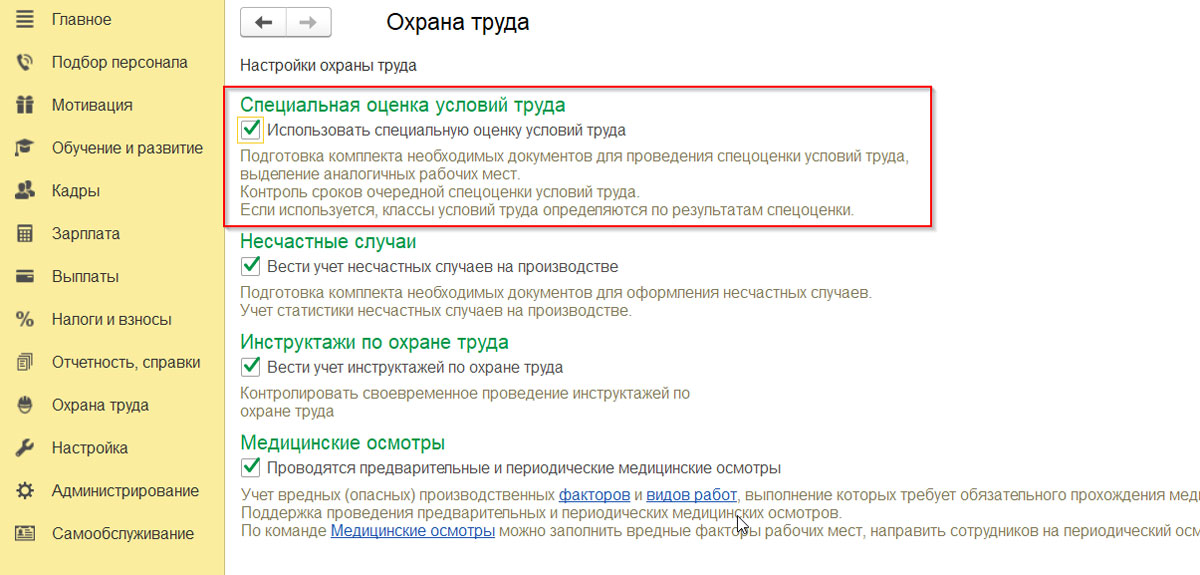Click the percent icon for Налоги и взносы
Viewport: 1200px width, 575px height.
[x=25, y=320]
